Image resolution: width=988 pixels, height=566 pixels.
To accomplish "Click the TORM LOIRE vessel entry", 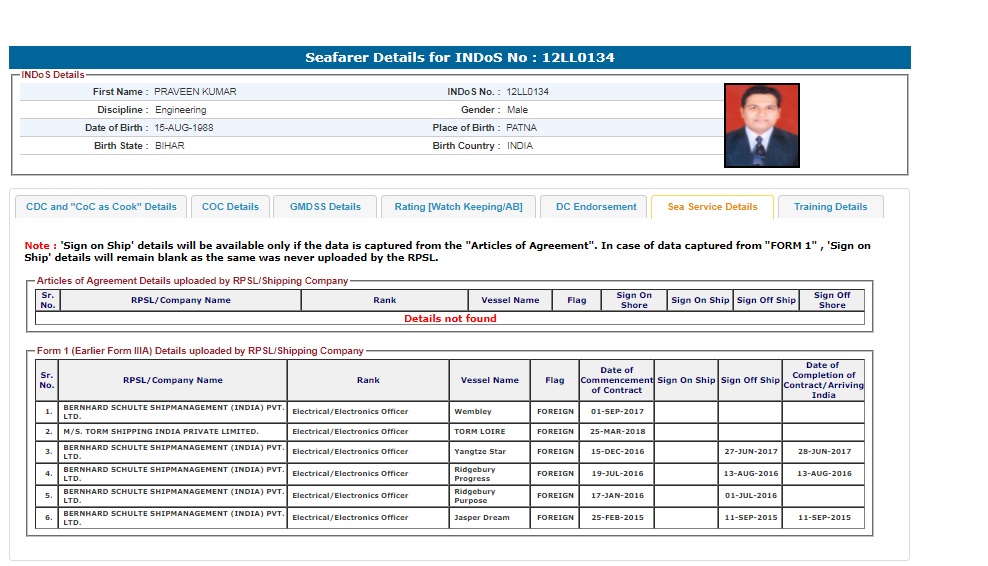I will (x=489, y=432).
